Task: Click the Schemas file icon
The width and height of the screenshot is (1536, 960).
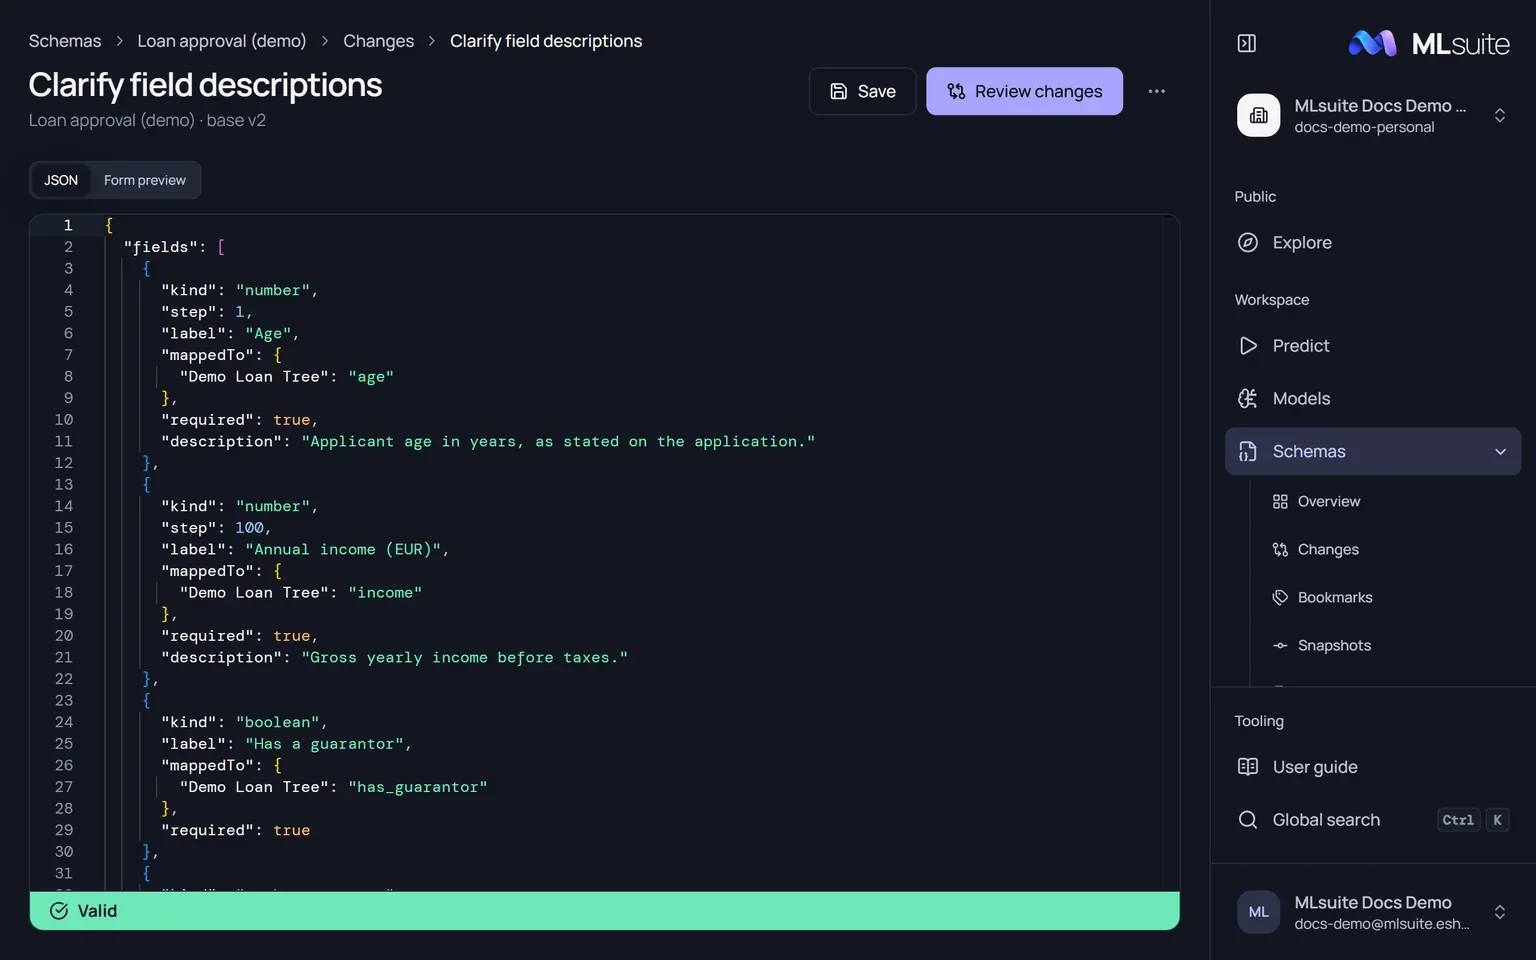Action: coord(1248,451)
